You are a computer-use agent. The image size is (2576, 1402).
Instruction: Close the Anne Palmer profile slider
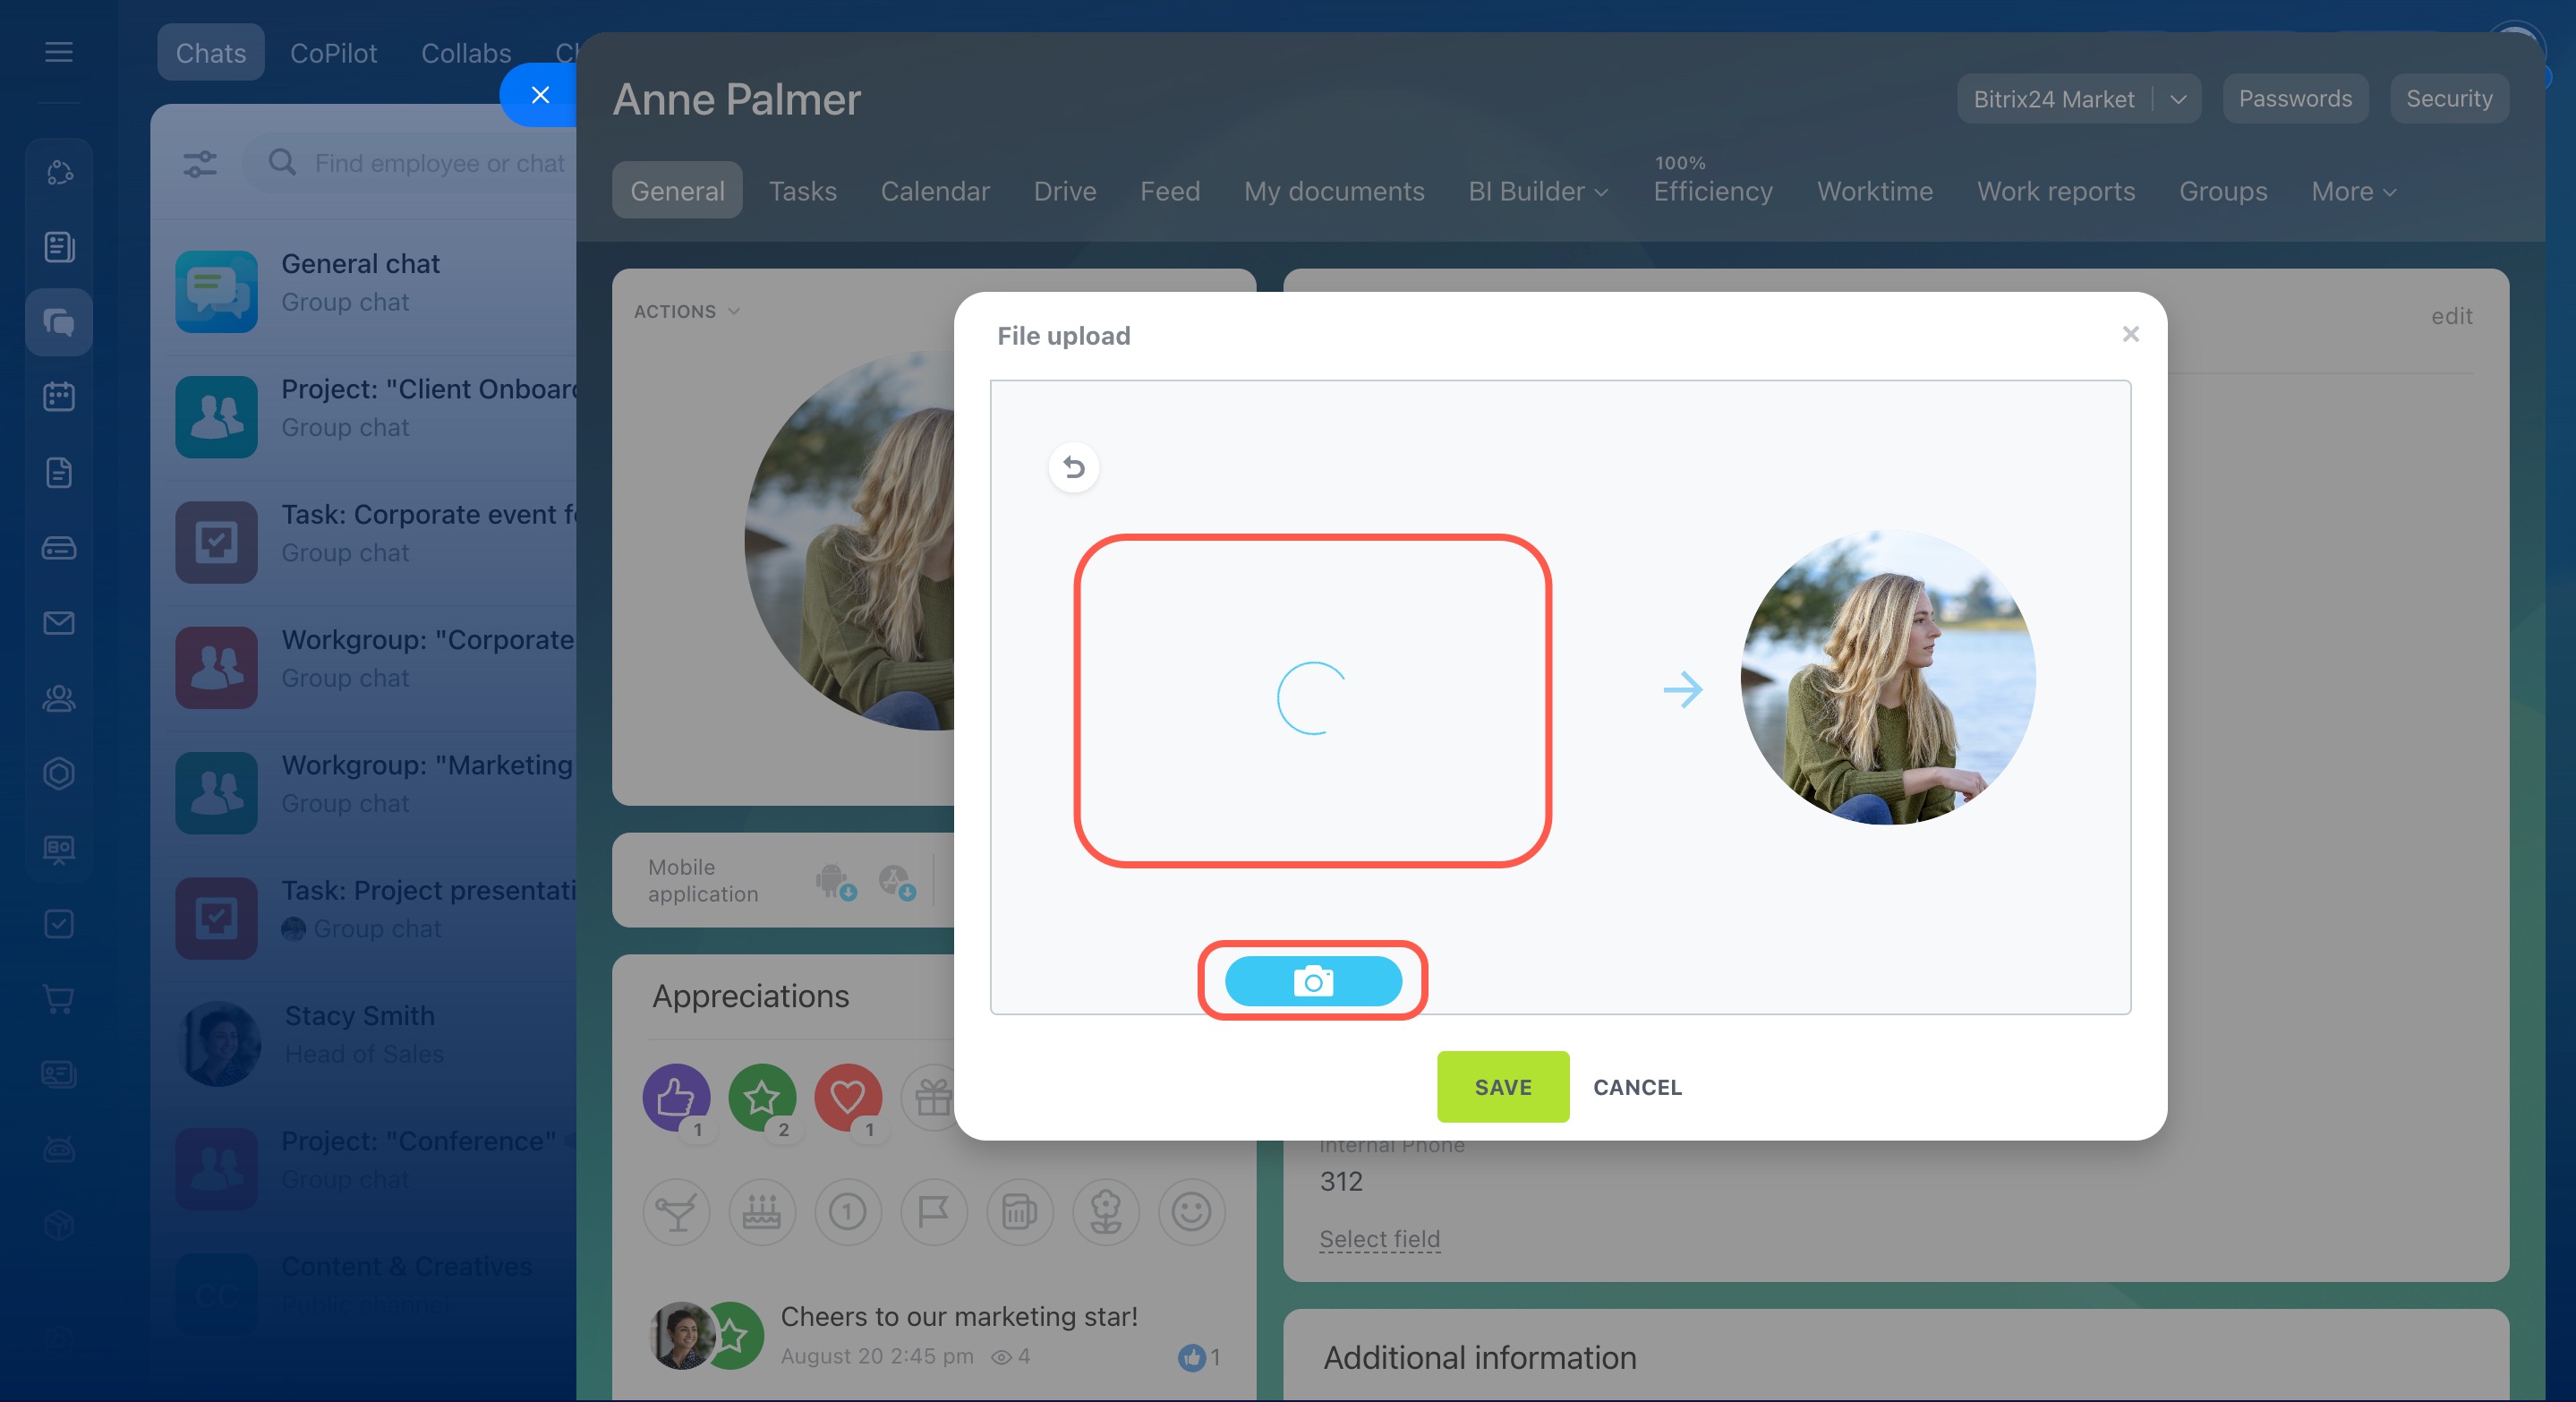coord(540,95)
